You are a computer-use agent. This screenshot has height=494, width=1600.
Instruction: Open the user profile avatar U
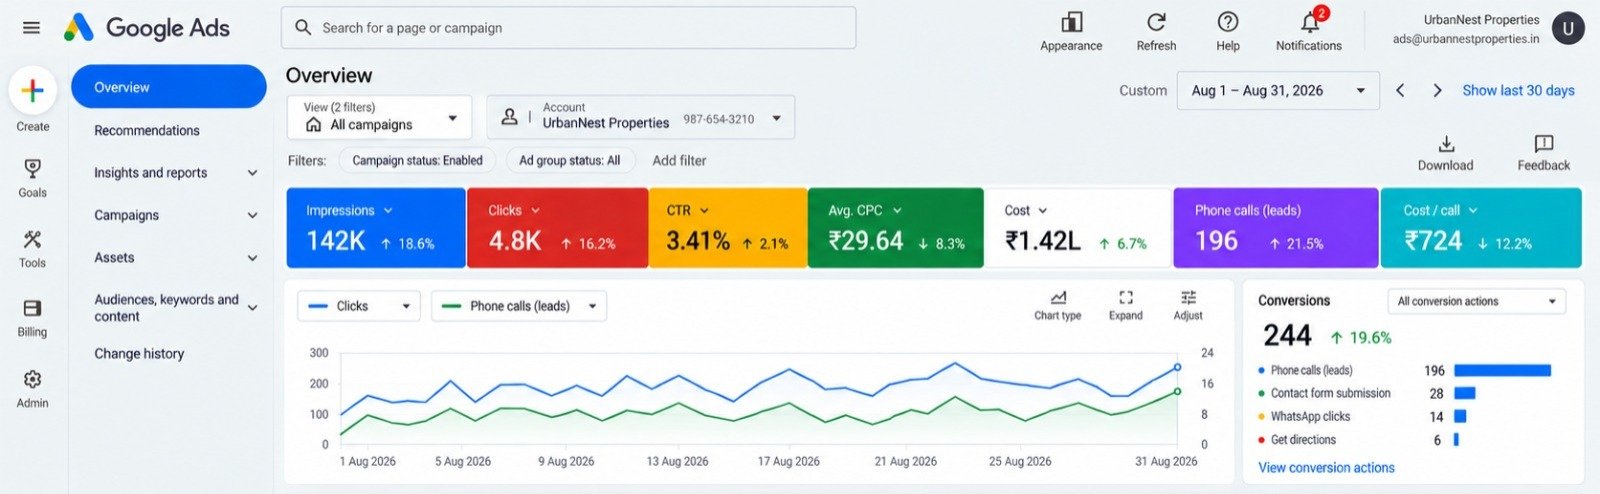(x=1568, y=28)
